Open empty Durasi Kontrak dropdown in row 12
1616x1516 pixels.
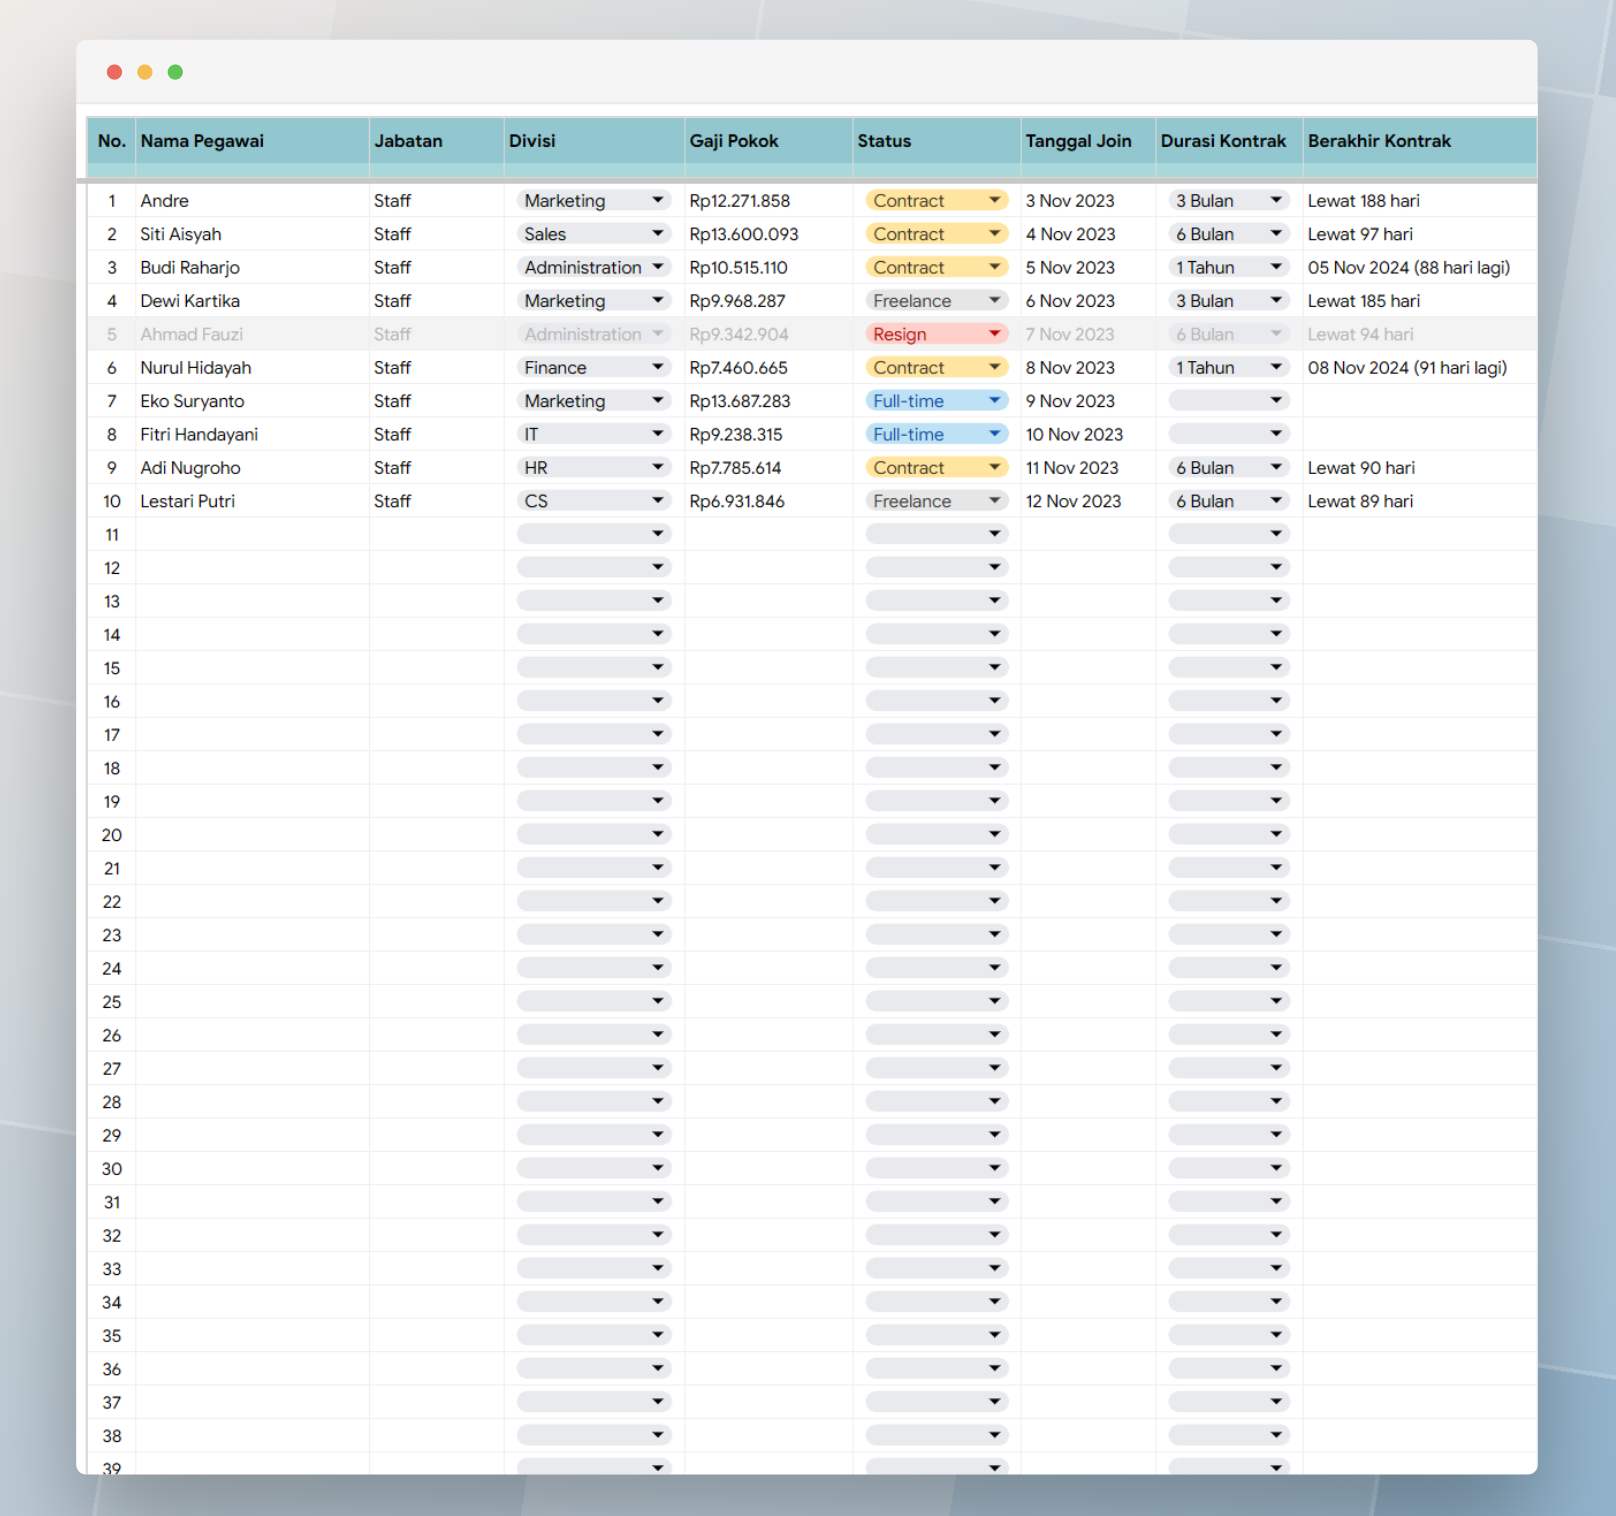(x=1228, y=568)
